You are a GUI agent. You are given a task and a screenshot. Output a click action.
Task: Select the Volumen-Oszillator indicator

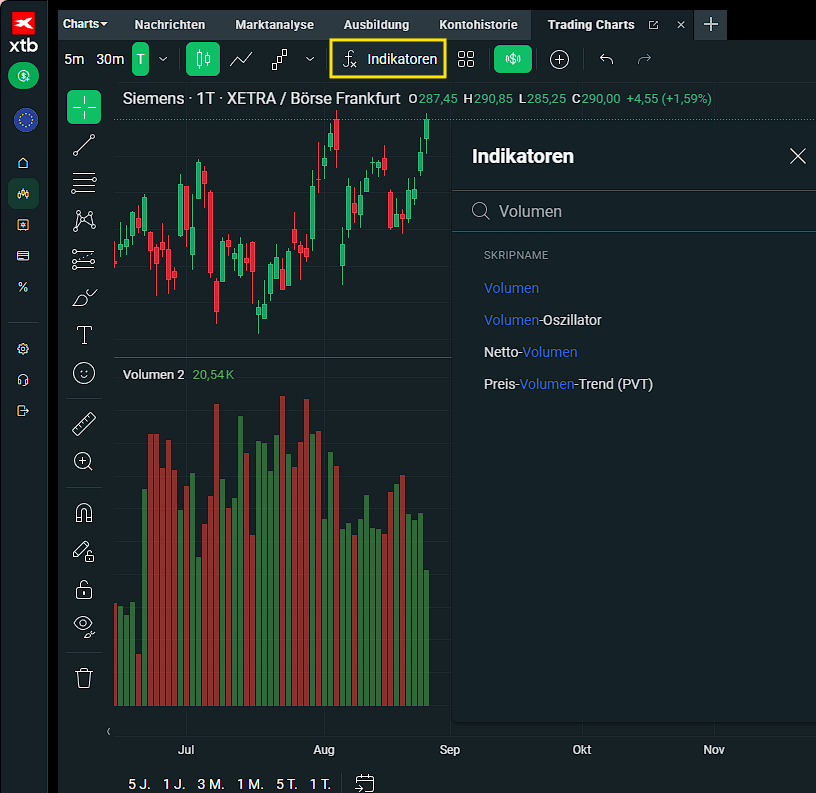click(542, 320)
